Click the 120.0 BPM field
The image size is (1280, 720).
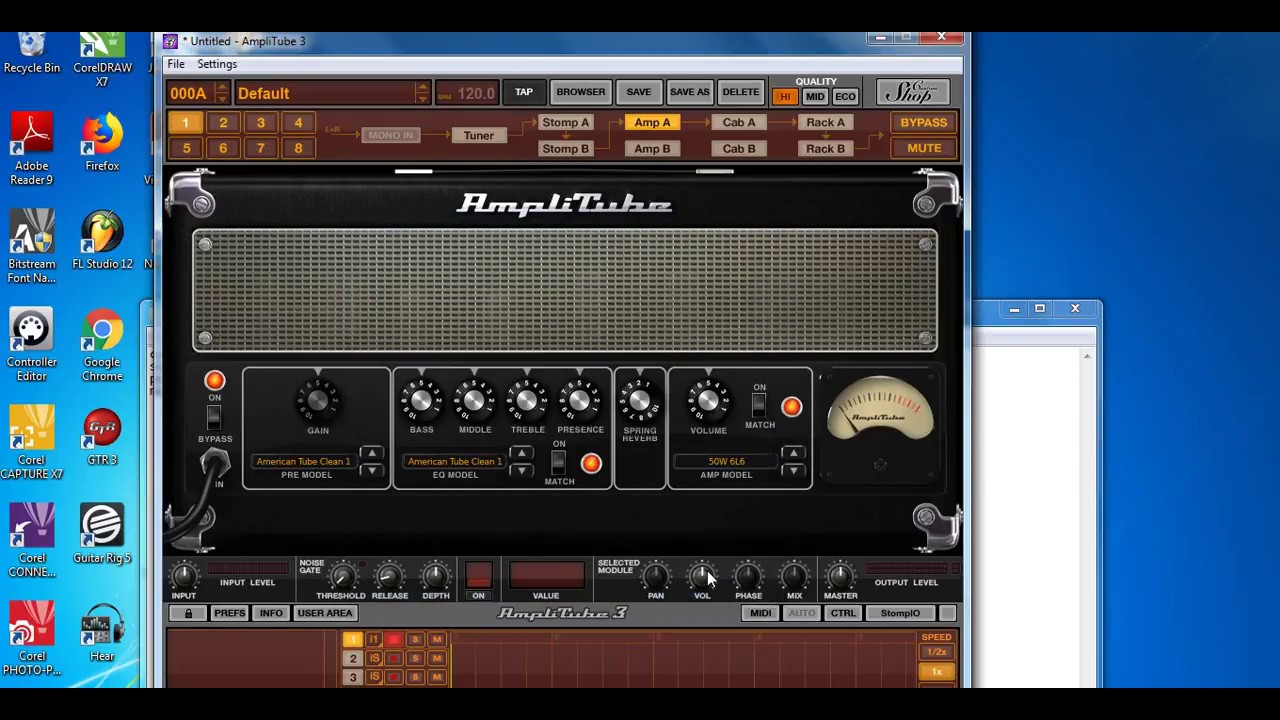[467, 93]
